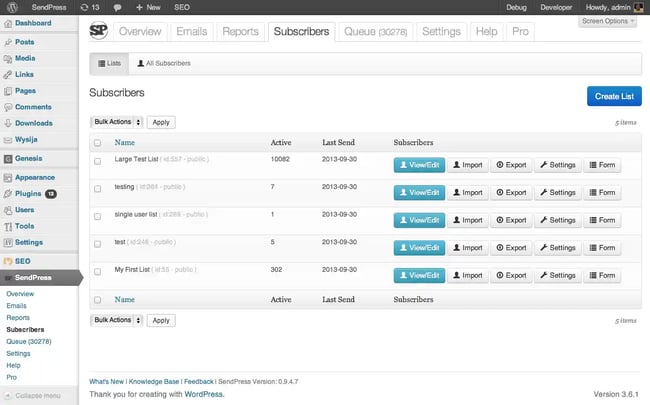Viewport: 650px width, 405px height.
Task: Open the top Bulk Actions dropdown
Action: 115,122
